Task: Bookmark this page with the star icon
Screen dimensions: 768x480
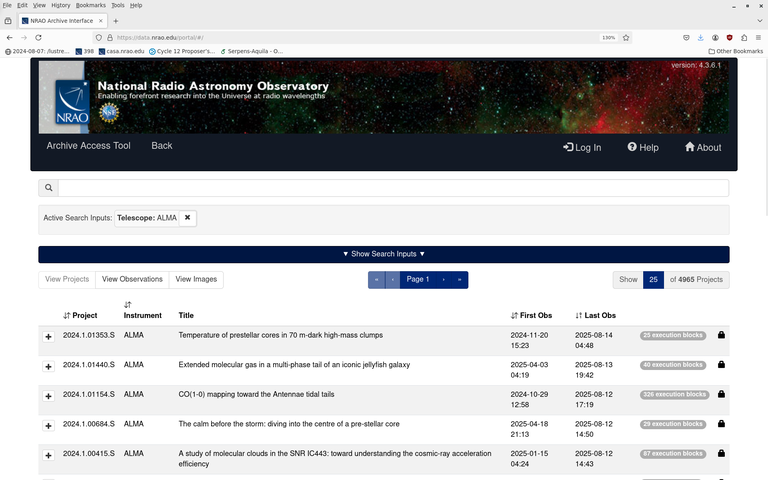Action: [626, 37]
